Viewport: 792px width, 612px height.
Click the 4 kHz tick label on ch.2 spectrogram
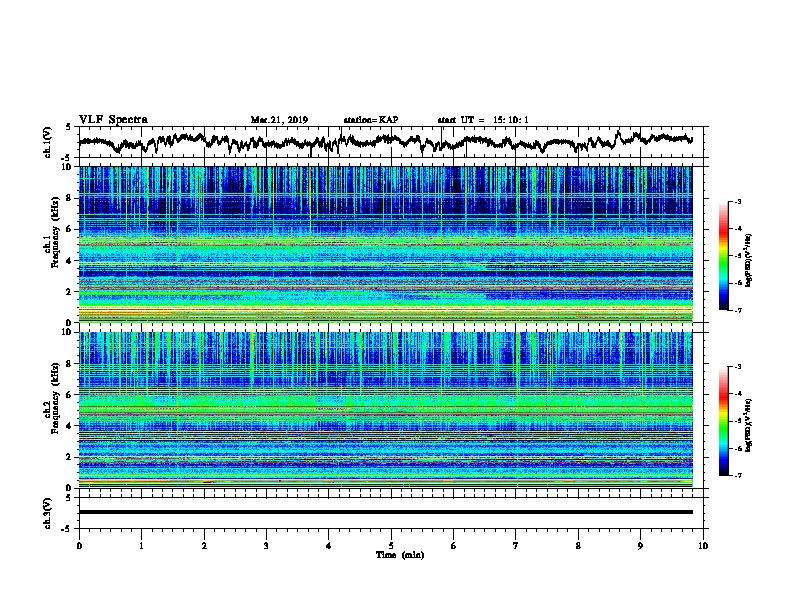(x=71, y=426)
